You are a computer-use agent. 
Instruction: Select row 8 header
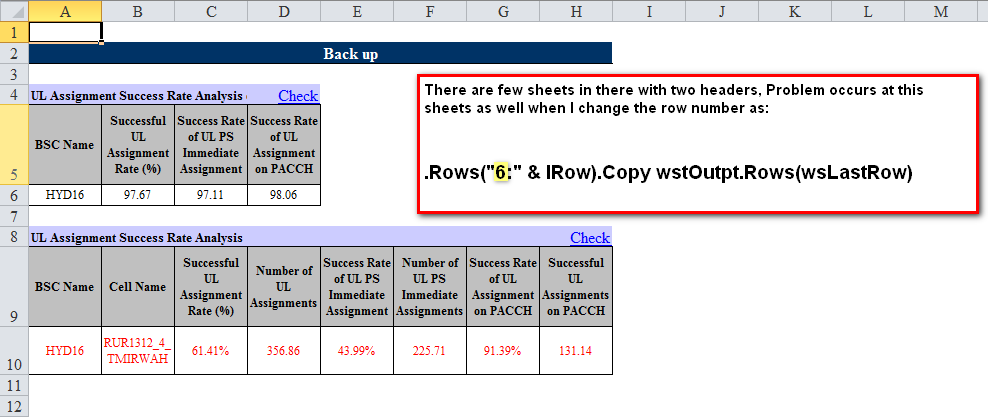(14, 237)
